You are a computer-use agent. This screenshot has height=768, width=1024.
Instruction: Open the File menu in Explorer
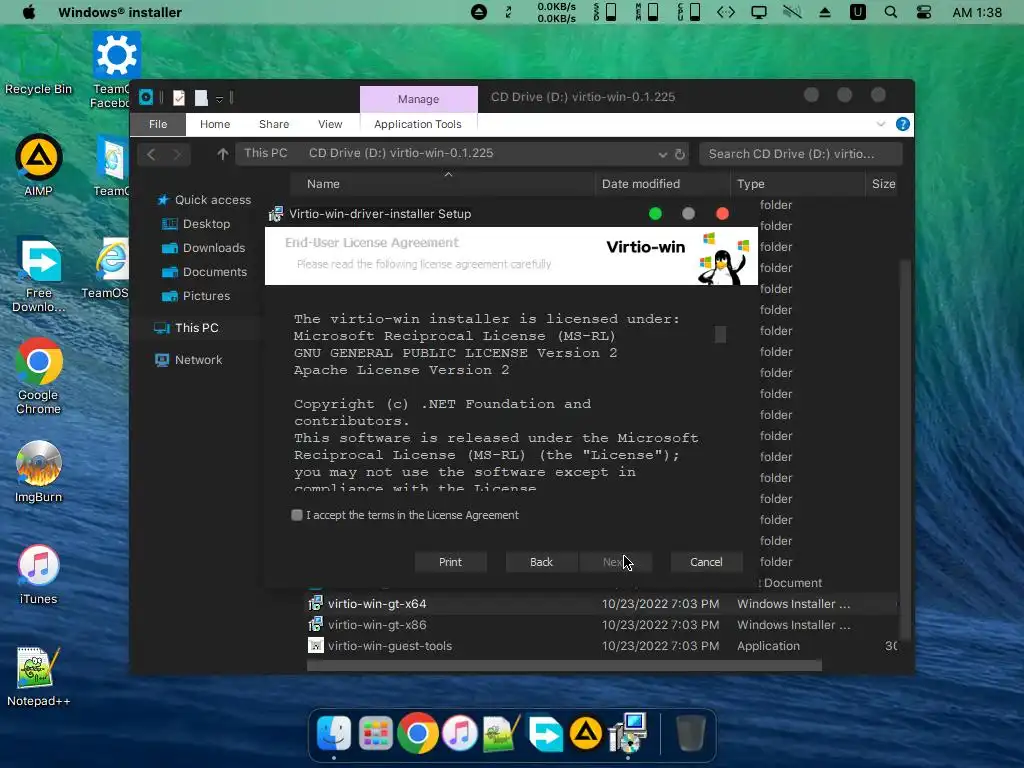(158, 124)
